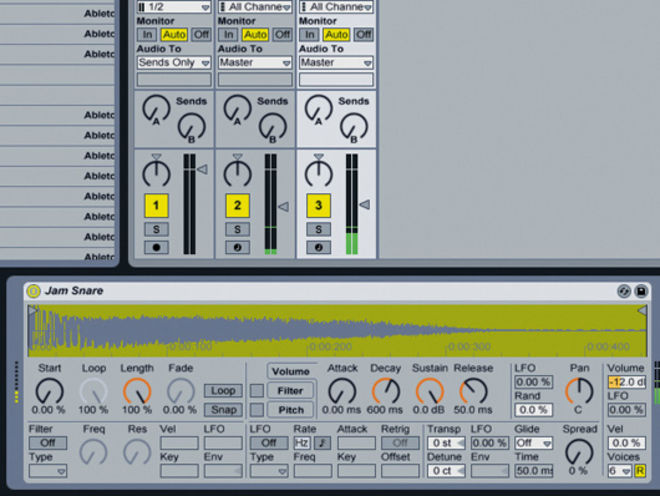
Task: Select the LFO rate note sync mode
Action: click(x=323, y=443)
